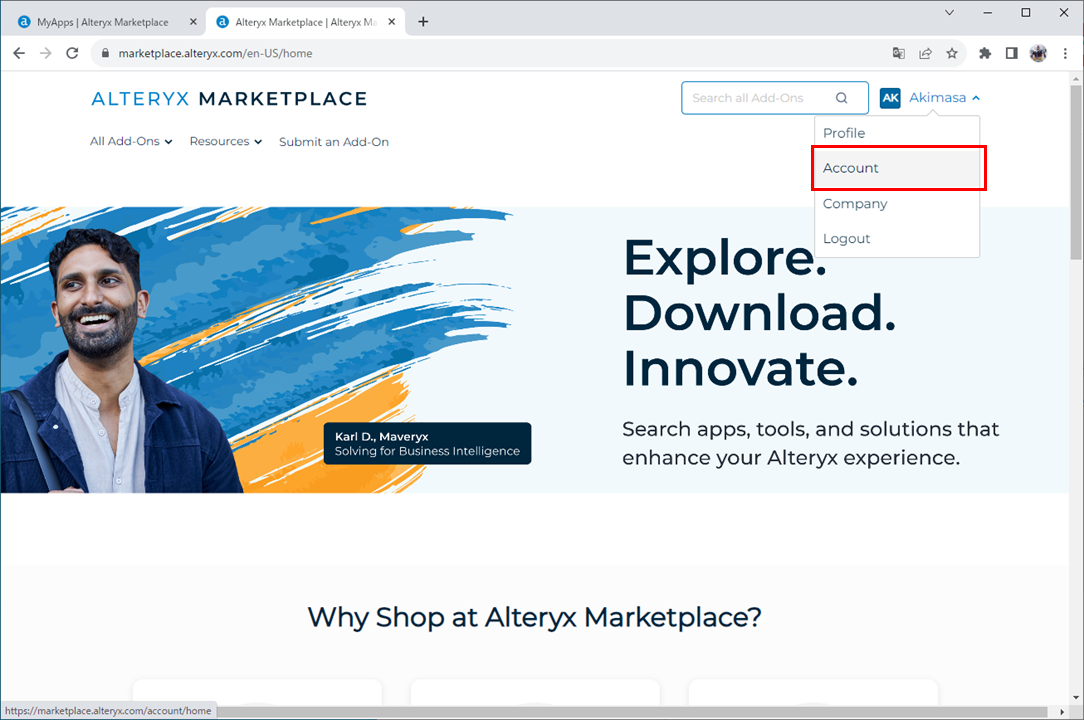
Task: Reload the page
Action: 72,53
